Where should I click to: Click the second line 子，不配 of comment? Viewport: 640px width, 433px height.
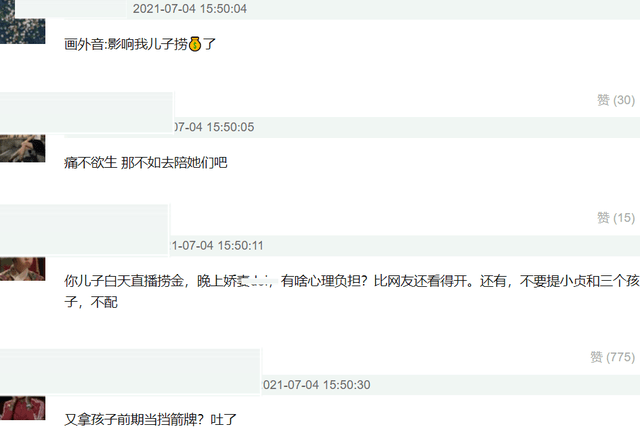tap(91, 302)
